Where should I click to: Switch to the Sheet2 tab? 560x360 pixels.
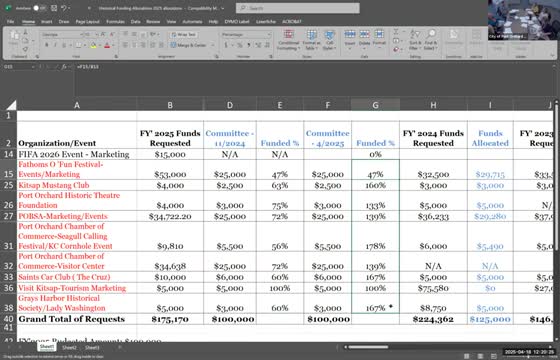pyautogui.click(x=69, y=347)
